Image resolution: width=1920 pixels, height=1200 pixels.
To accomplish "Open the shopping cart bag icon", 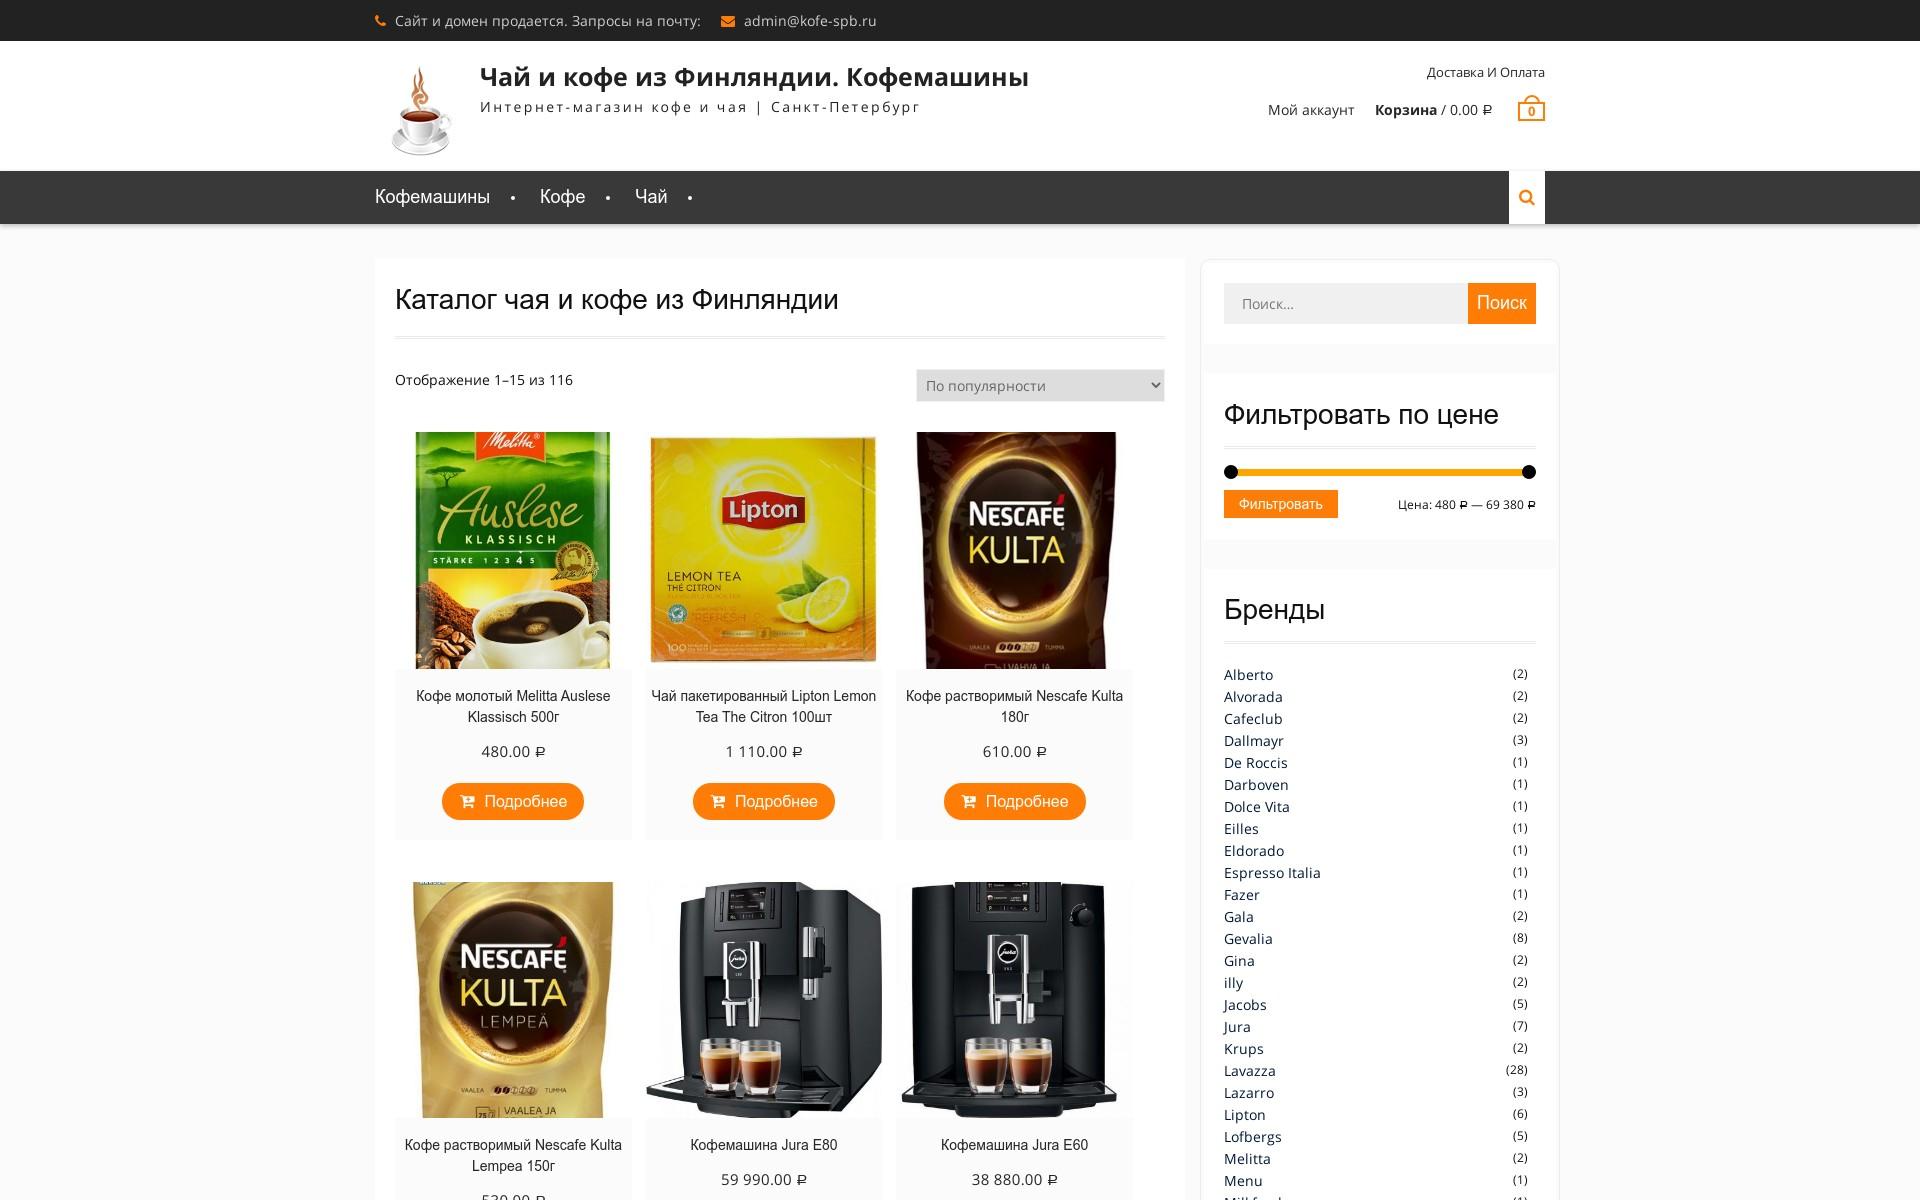I will pos(1531,109).
